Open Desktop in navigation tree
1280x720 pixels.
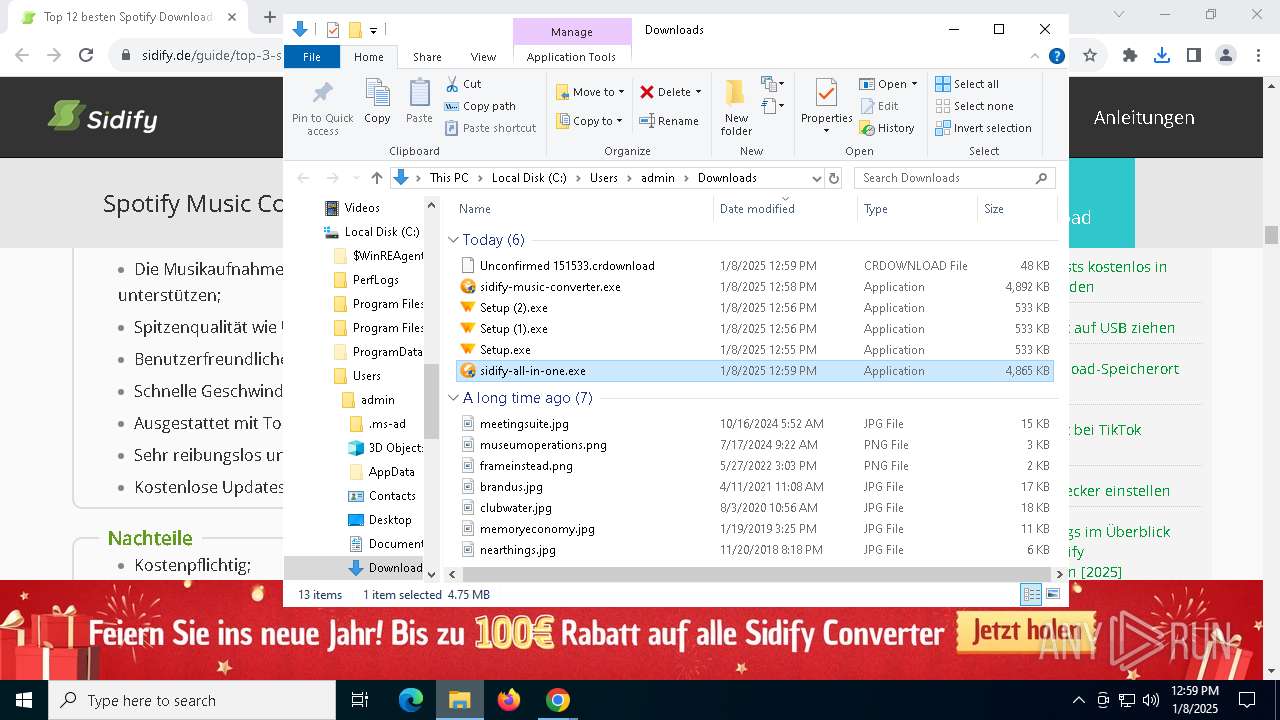tap(389, 520)
